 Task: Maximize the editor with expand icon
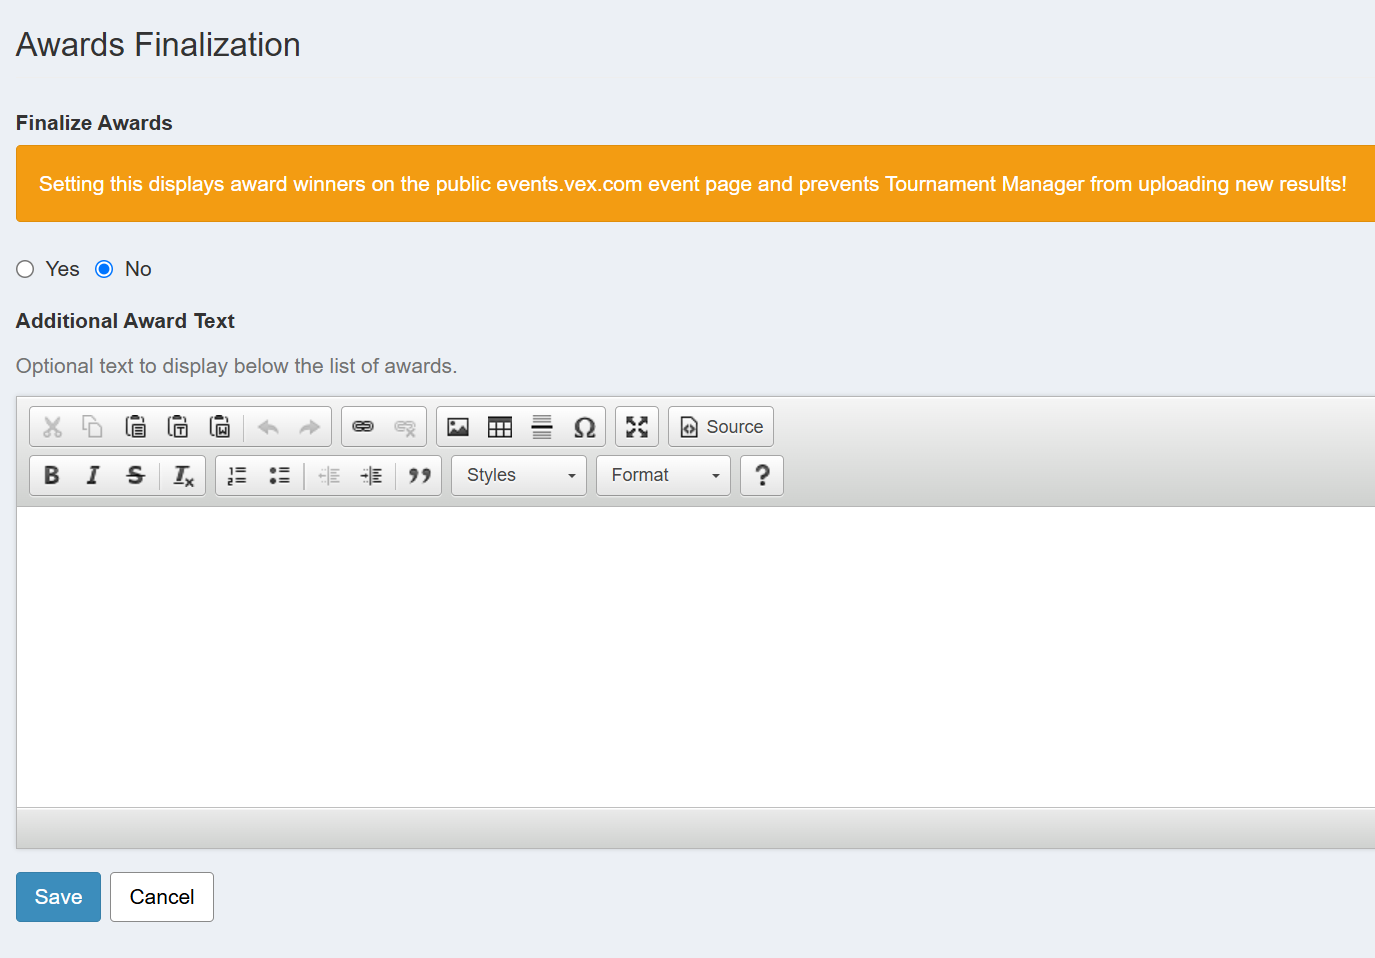point(637,427)
